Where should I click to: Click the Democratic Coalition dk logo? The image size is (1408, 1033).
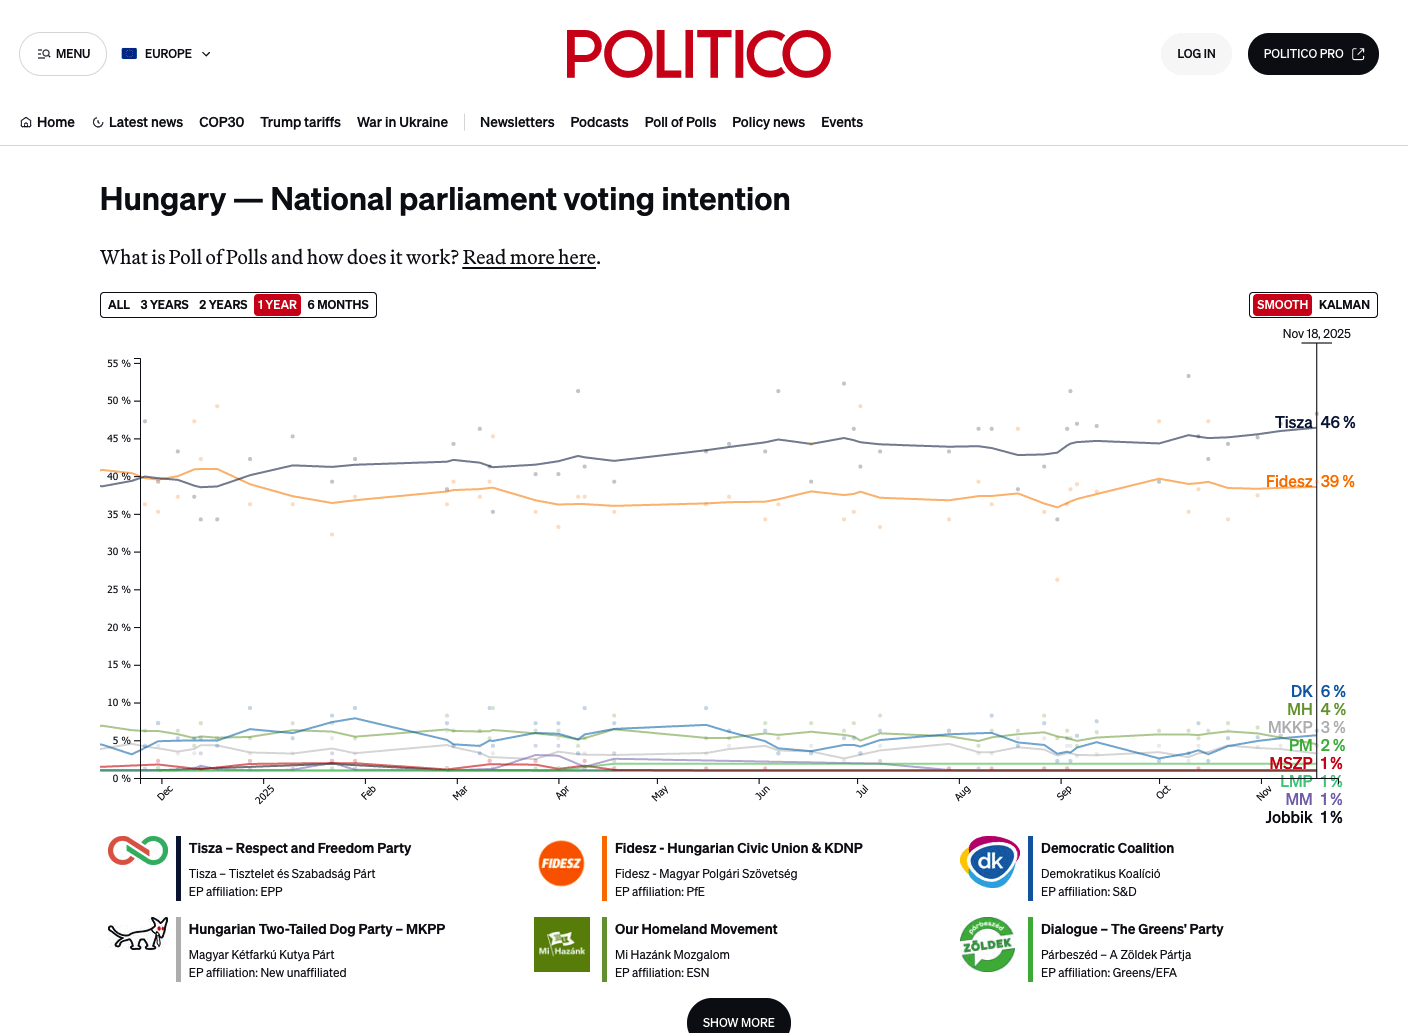pyautogui.click(x=989, y=862)
